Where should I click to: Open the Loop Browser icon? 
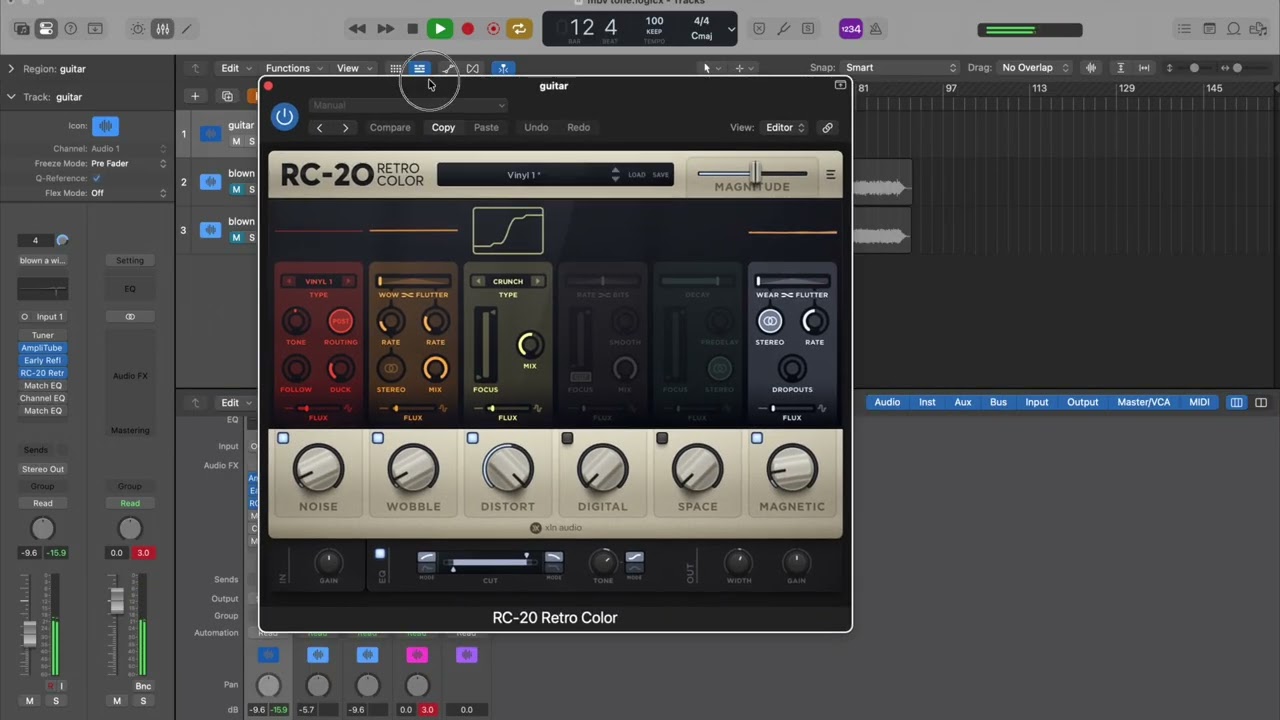[x=1234, y=29]
